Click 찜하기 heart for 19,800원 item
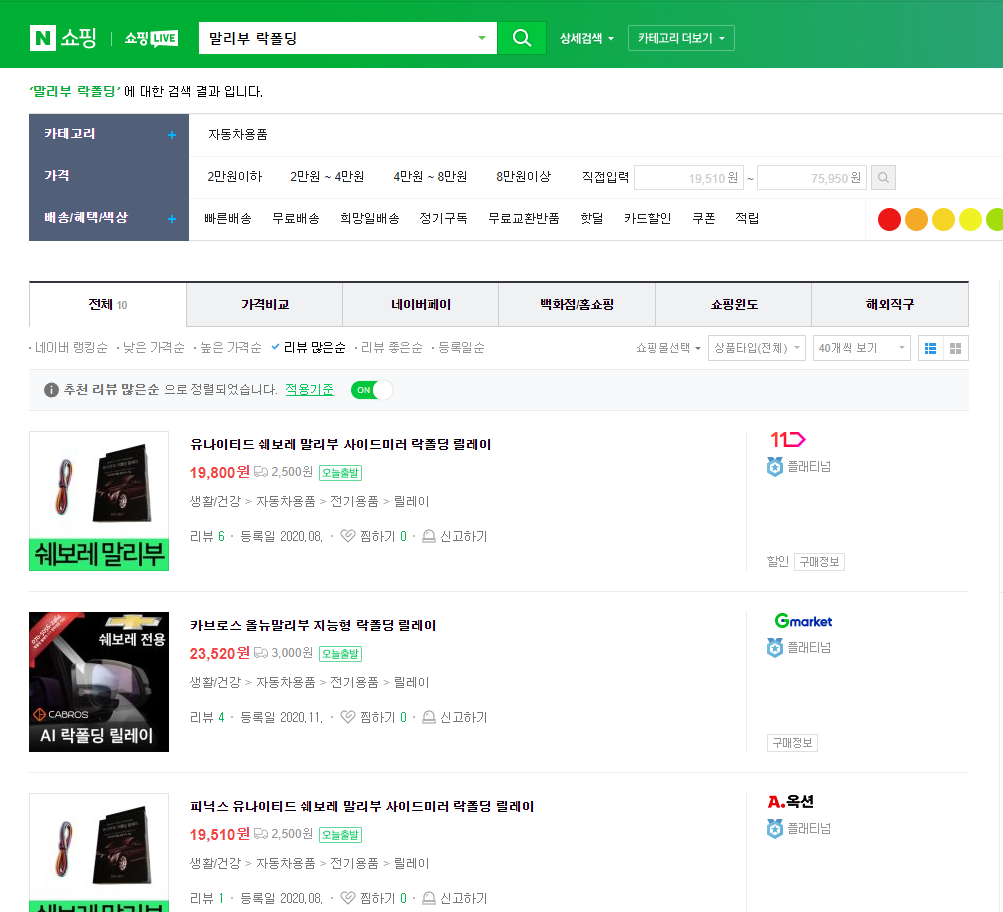 (347, 536)
